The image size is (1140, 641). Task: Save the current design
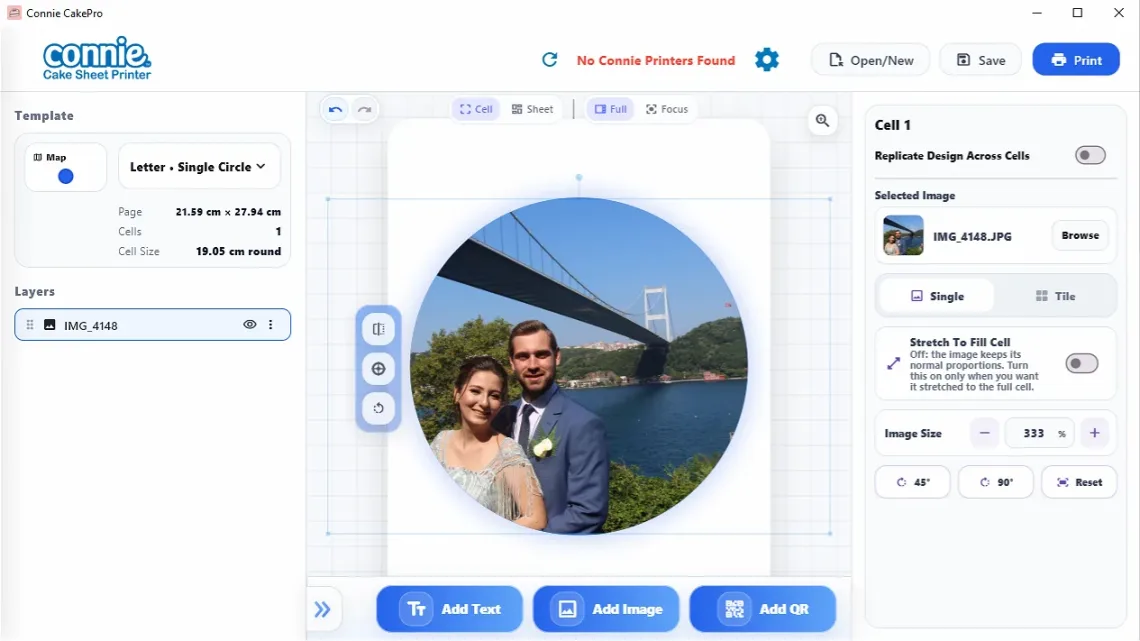(x=980, y=60)
